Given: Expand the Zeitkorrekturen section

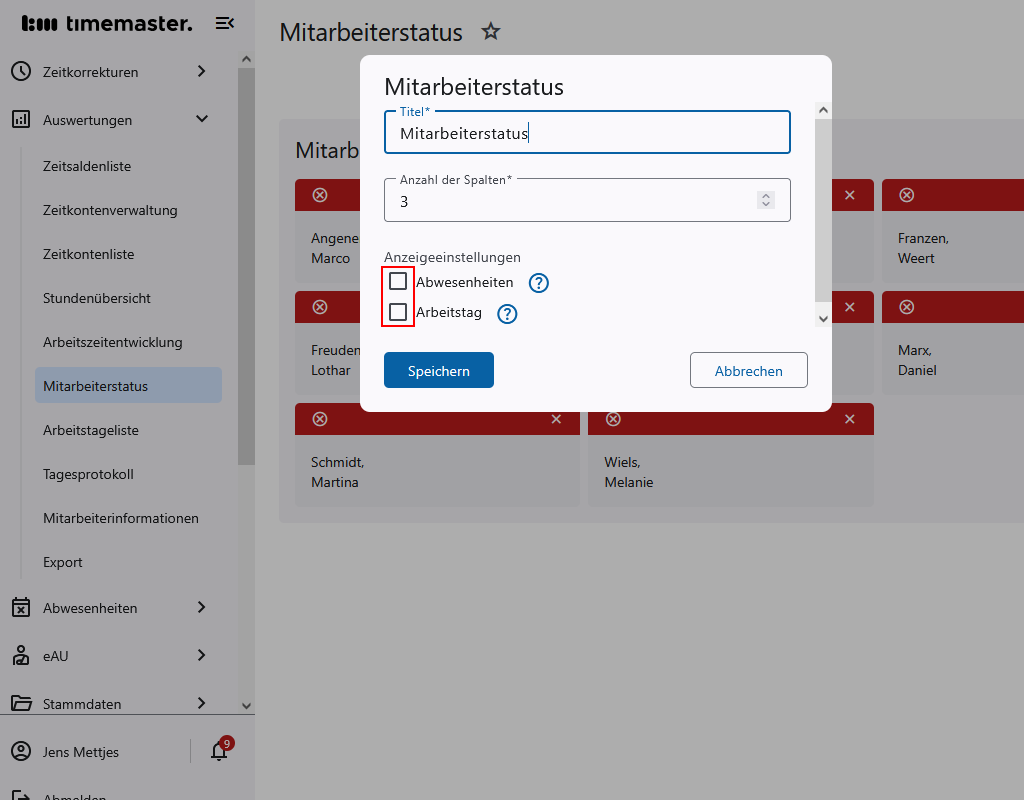Looking at the screenshot, I should point(110,71).
